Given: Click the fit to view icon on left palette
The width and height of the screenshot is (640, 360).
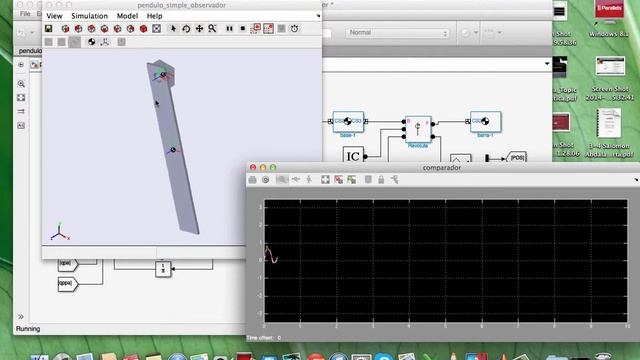Looking at the screenshot, I should click(21, 98).
